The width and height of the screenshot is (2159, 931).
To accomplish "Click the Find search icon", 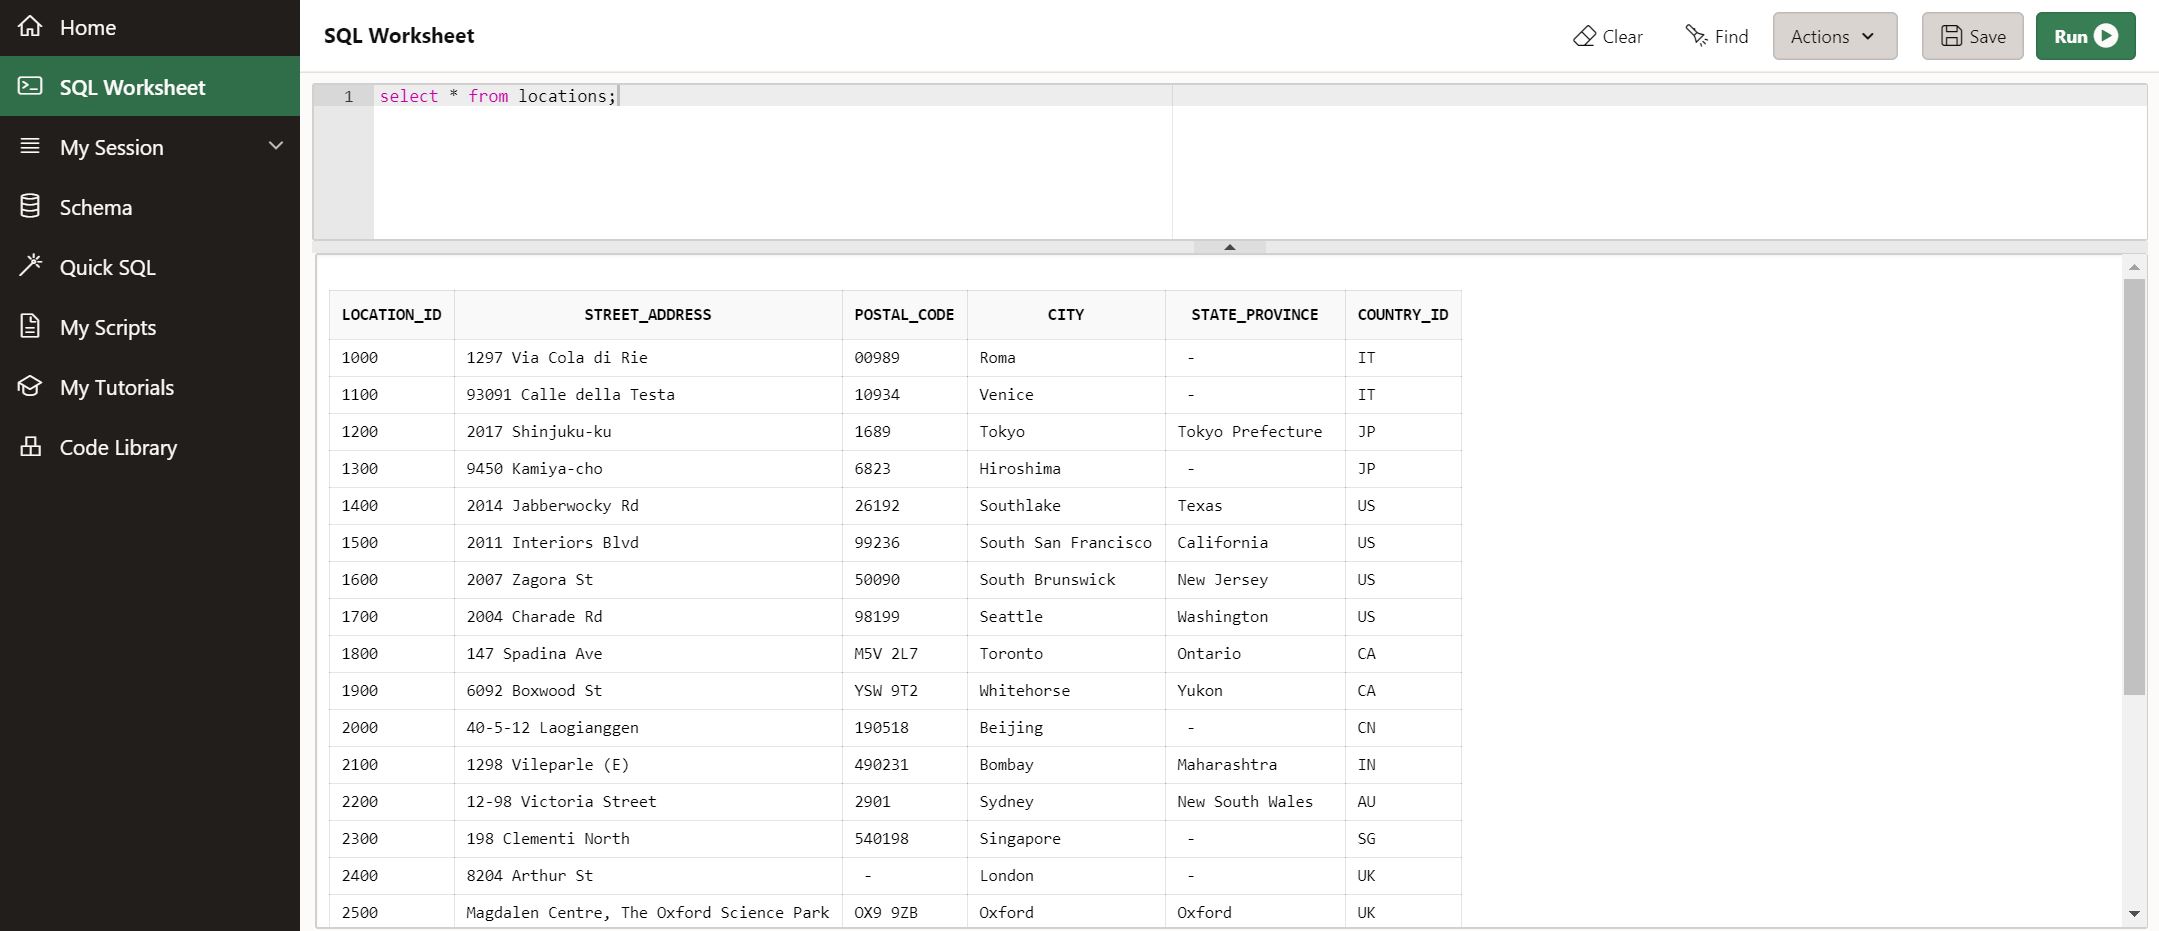I will click(x=1696, y=36).
